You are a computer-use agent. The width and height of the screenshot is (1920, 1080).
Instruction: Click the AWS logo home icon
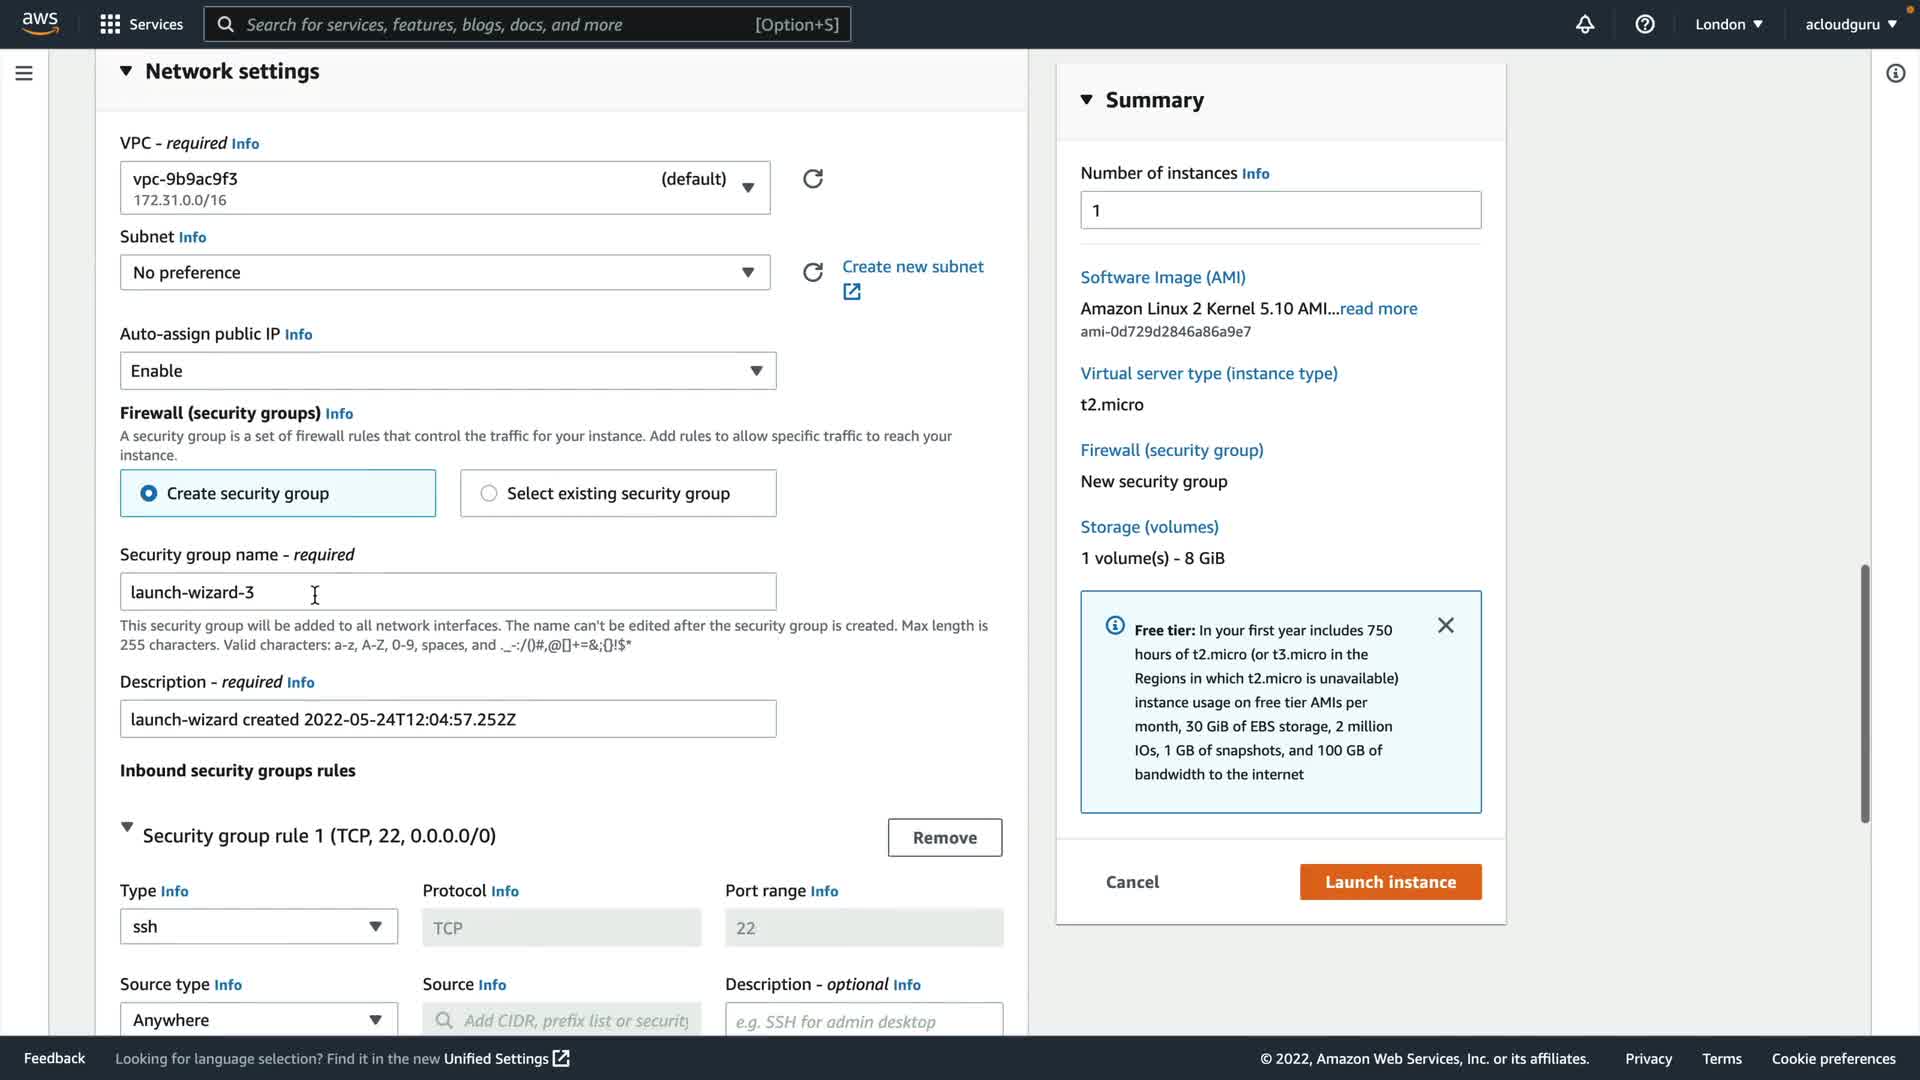[x=40, y=23]
